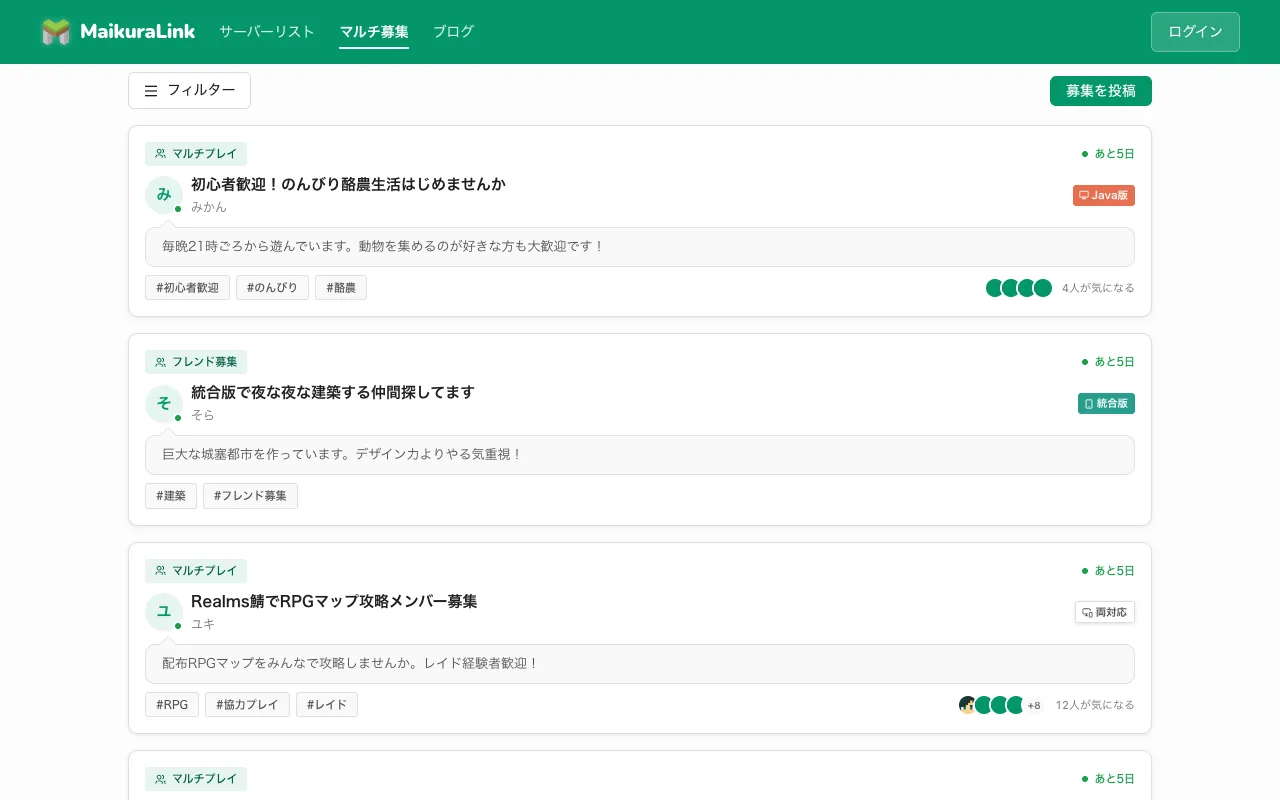
Task: Click the MaikuraLink block logo icon
Action: [56, 32]
